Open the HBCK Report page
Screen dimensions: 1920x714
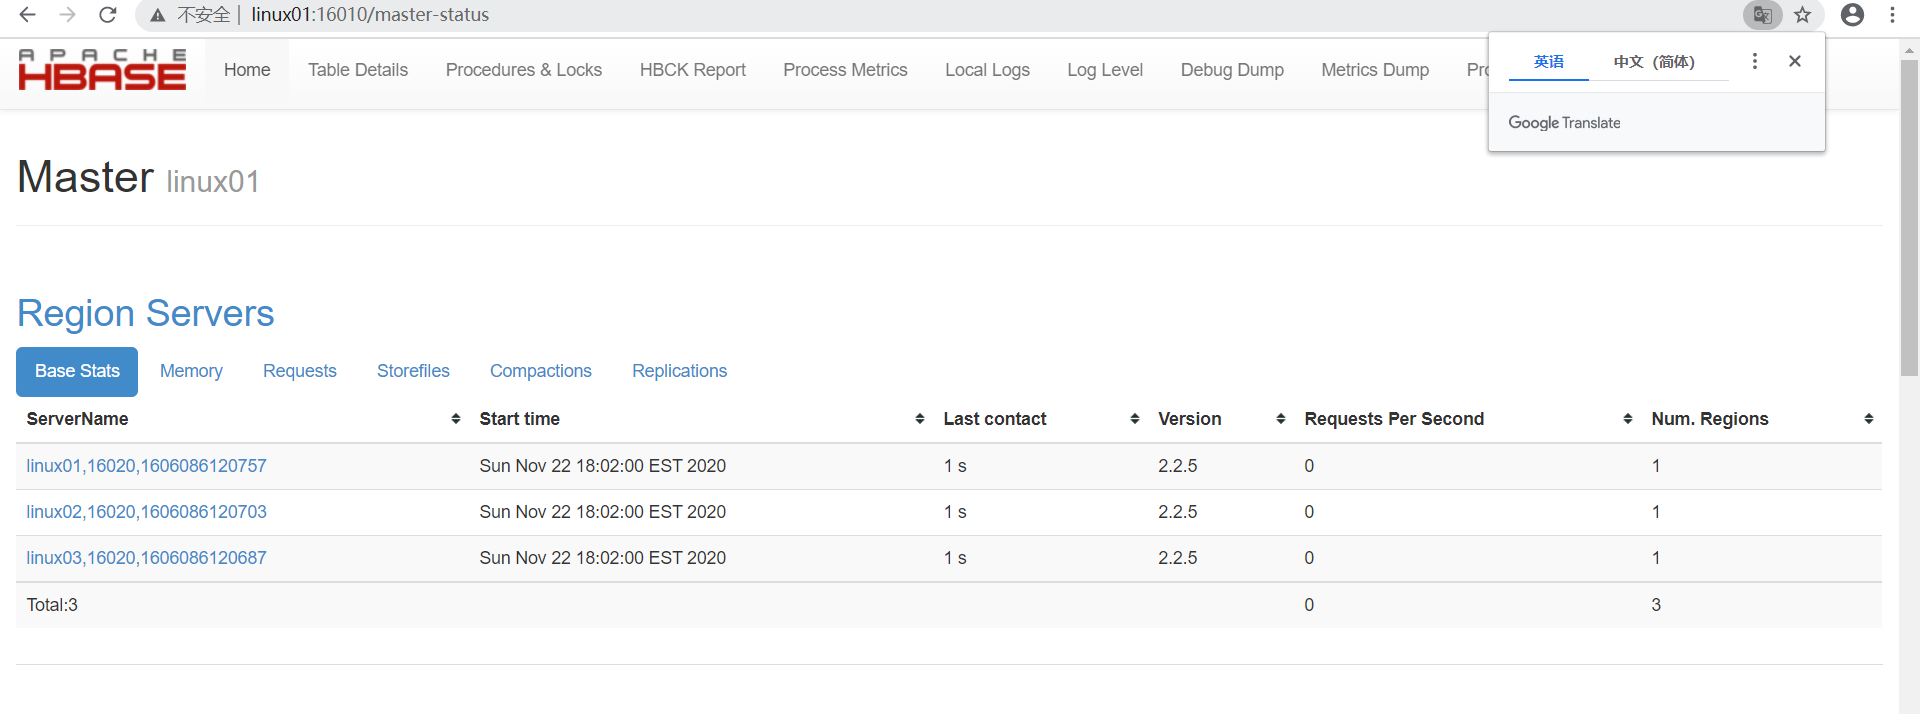pyautogui.click(x=693, y=70)
